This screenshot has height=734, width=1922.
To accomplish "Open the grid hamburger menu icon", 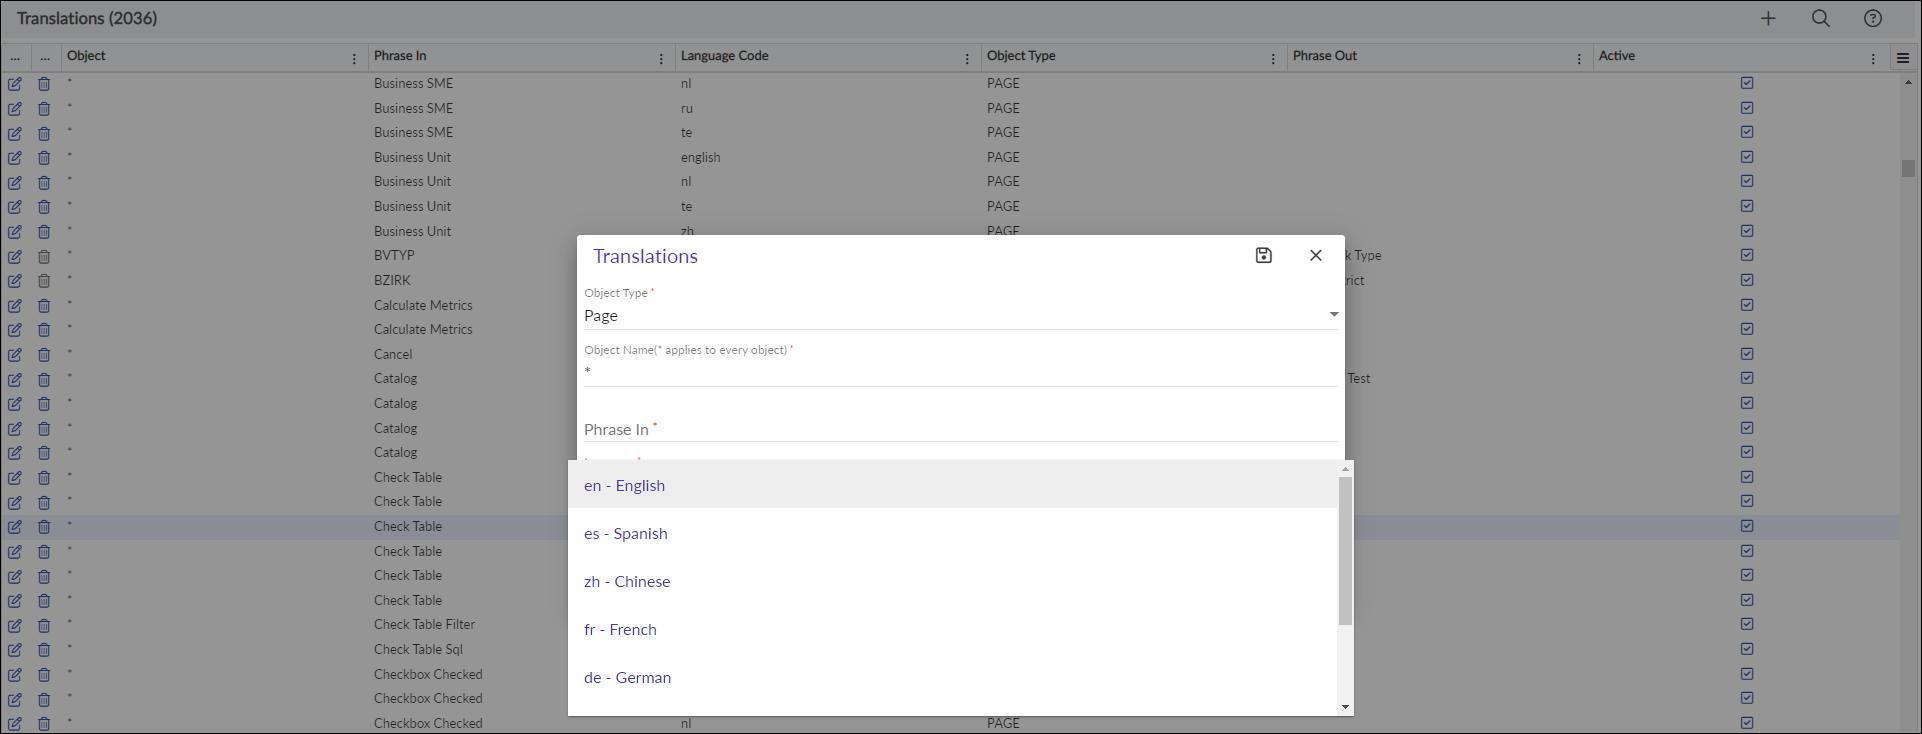I will coord(1903,58).
